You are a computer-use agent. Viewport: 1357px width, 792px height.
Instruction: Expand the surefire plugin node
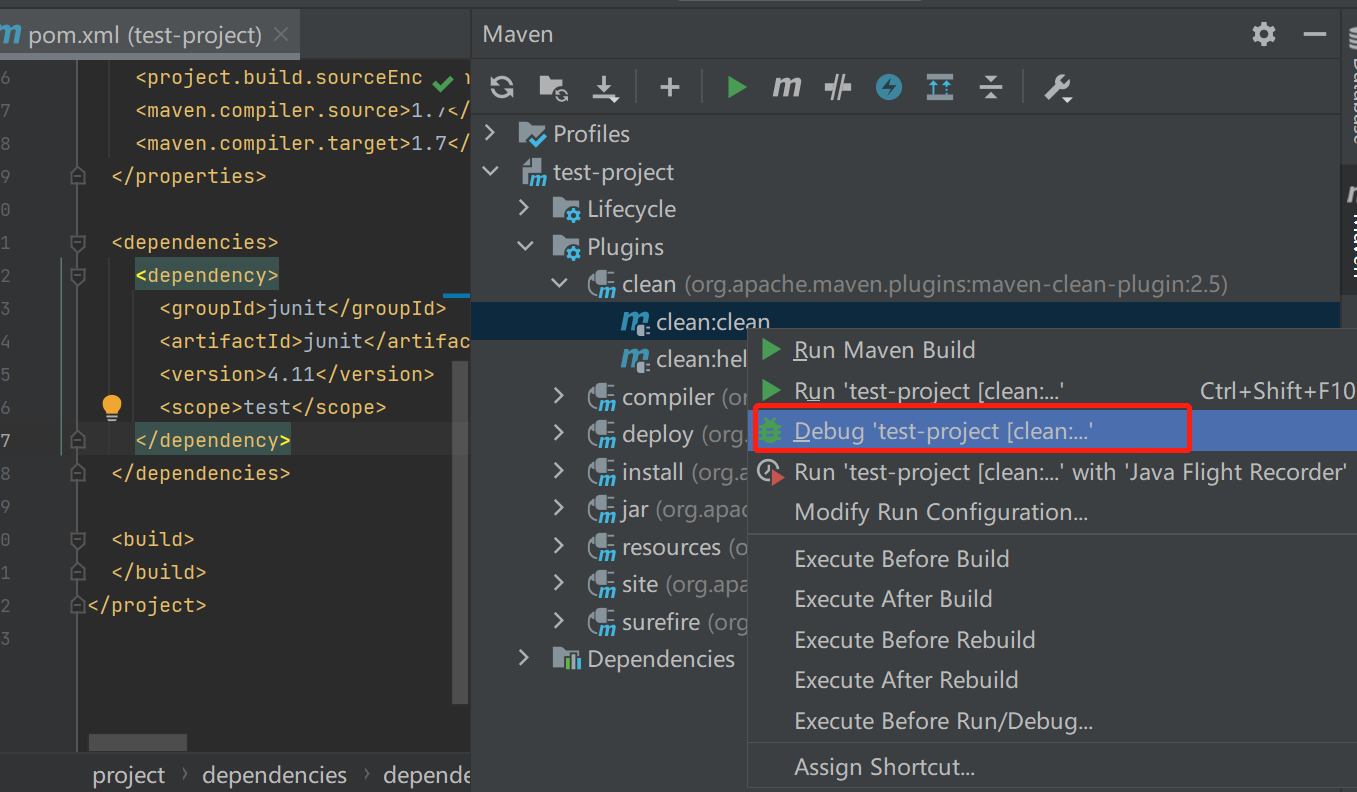[559, 622]
